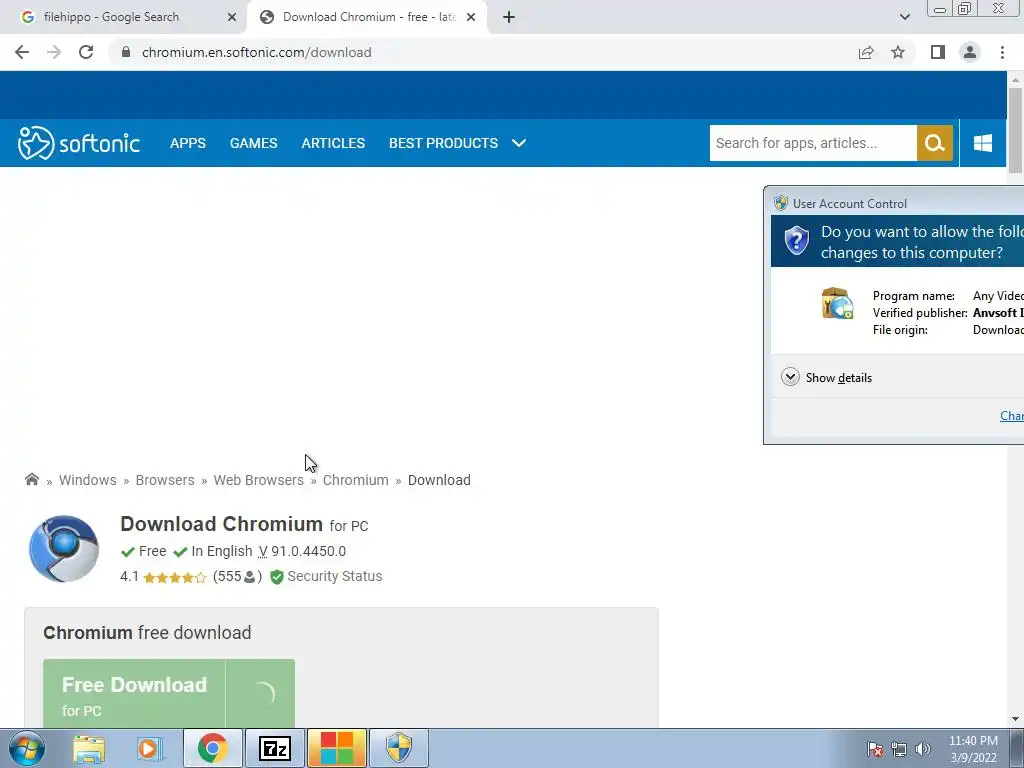Open the Windows breadcrumb link
The image size is (1024, 768).
[88, 480]
